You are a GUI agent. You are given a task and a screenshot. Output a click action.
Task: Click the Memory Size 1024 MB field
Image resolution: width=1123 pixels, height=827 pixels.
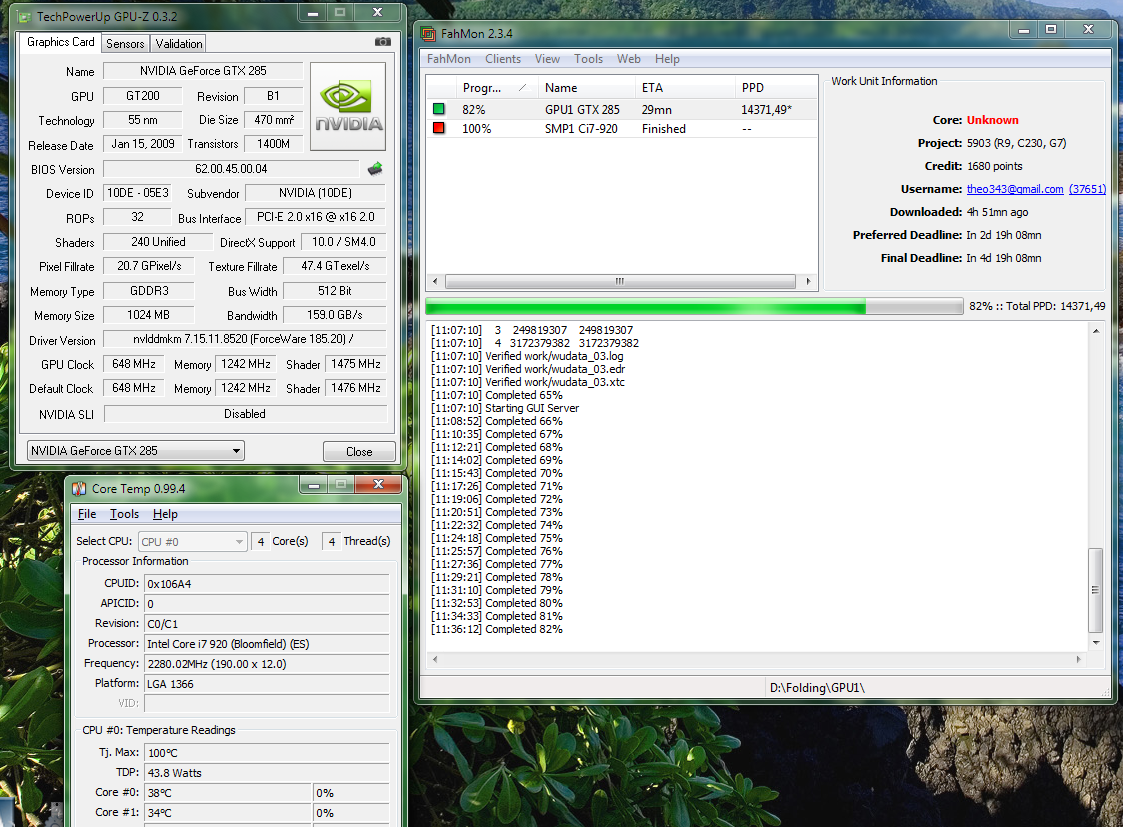click(x=148, y=315)
